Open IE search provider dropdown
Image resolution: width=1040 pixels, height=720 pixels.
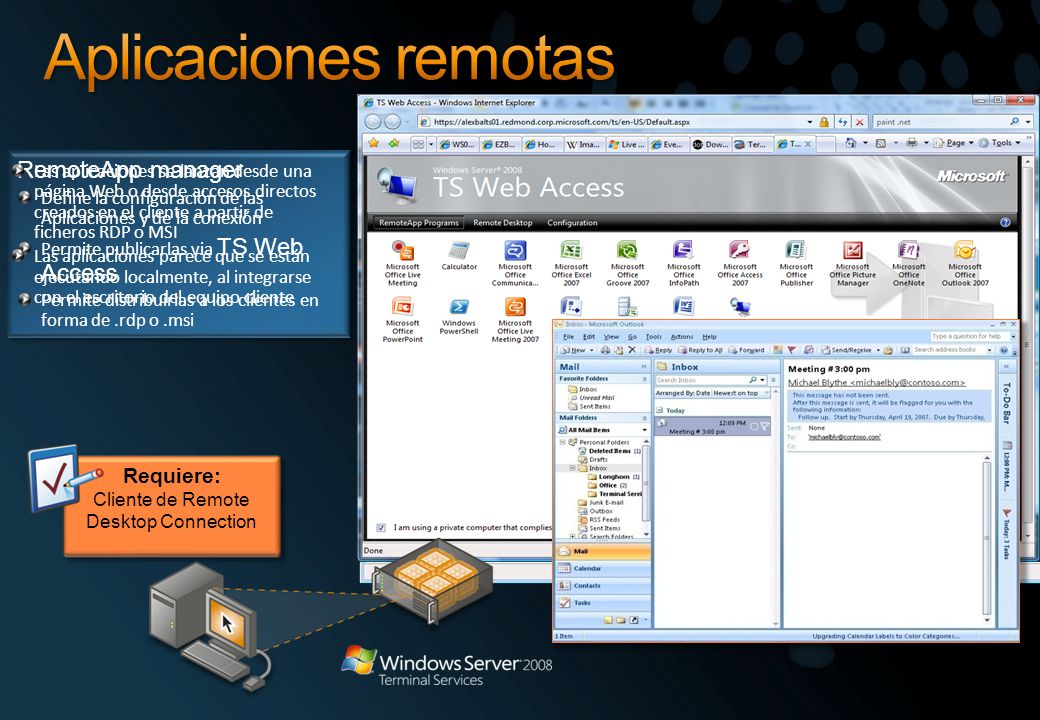pyautogui.click(x=1027, y=122)
